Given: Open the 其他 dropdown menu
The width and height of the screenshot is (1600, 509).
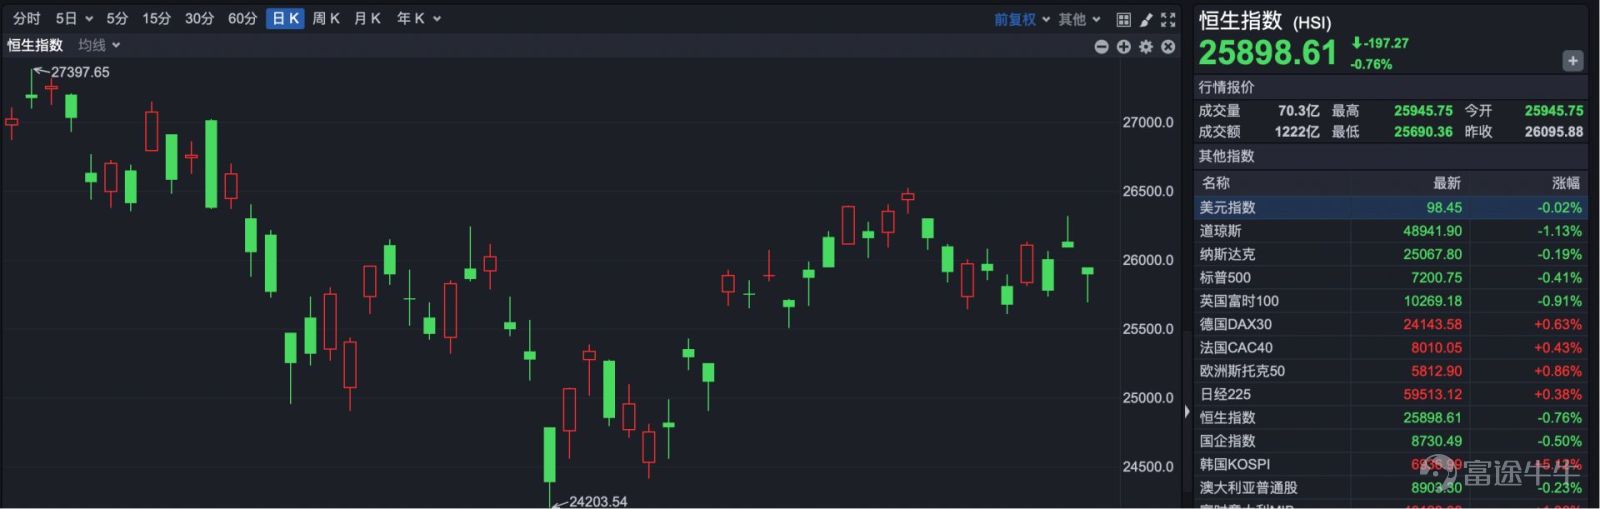Looking at the screenshot, I should (1079, 19).
